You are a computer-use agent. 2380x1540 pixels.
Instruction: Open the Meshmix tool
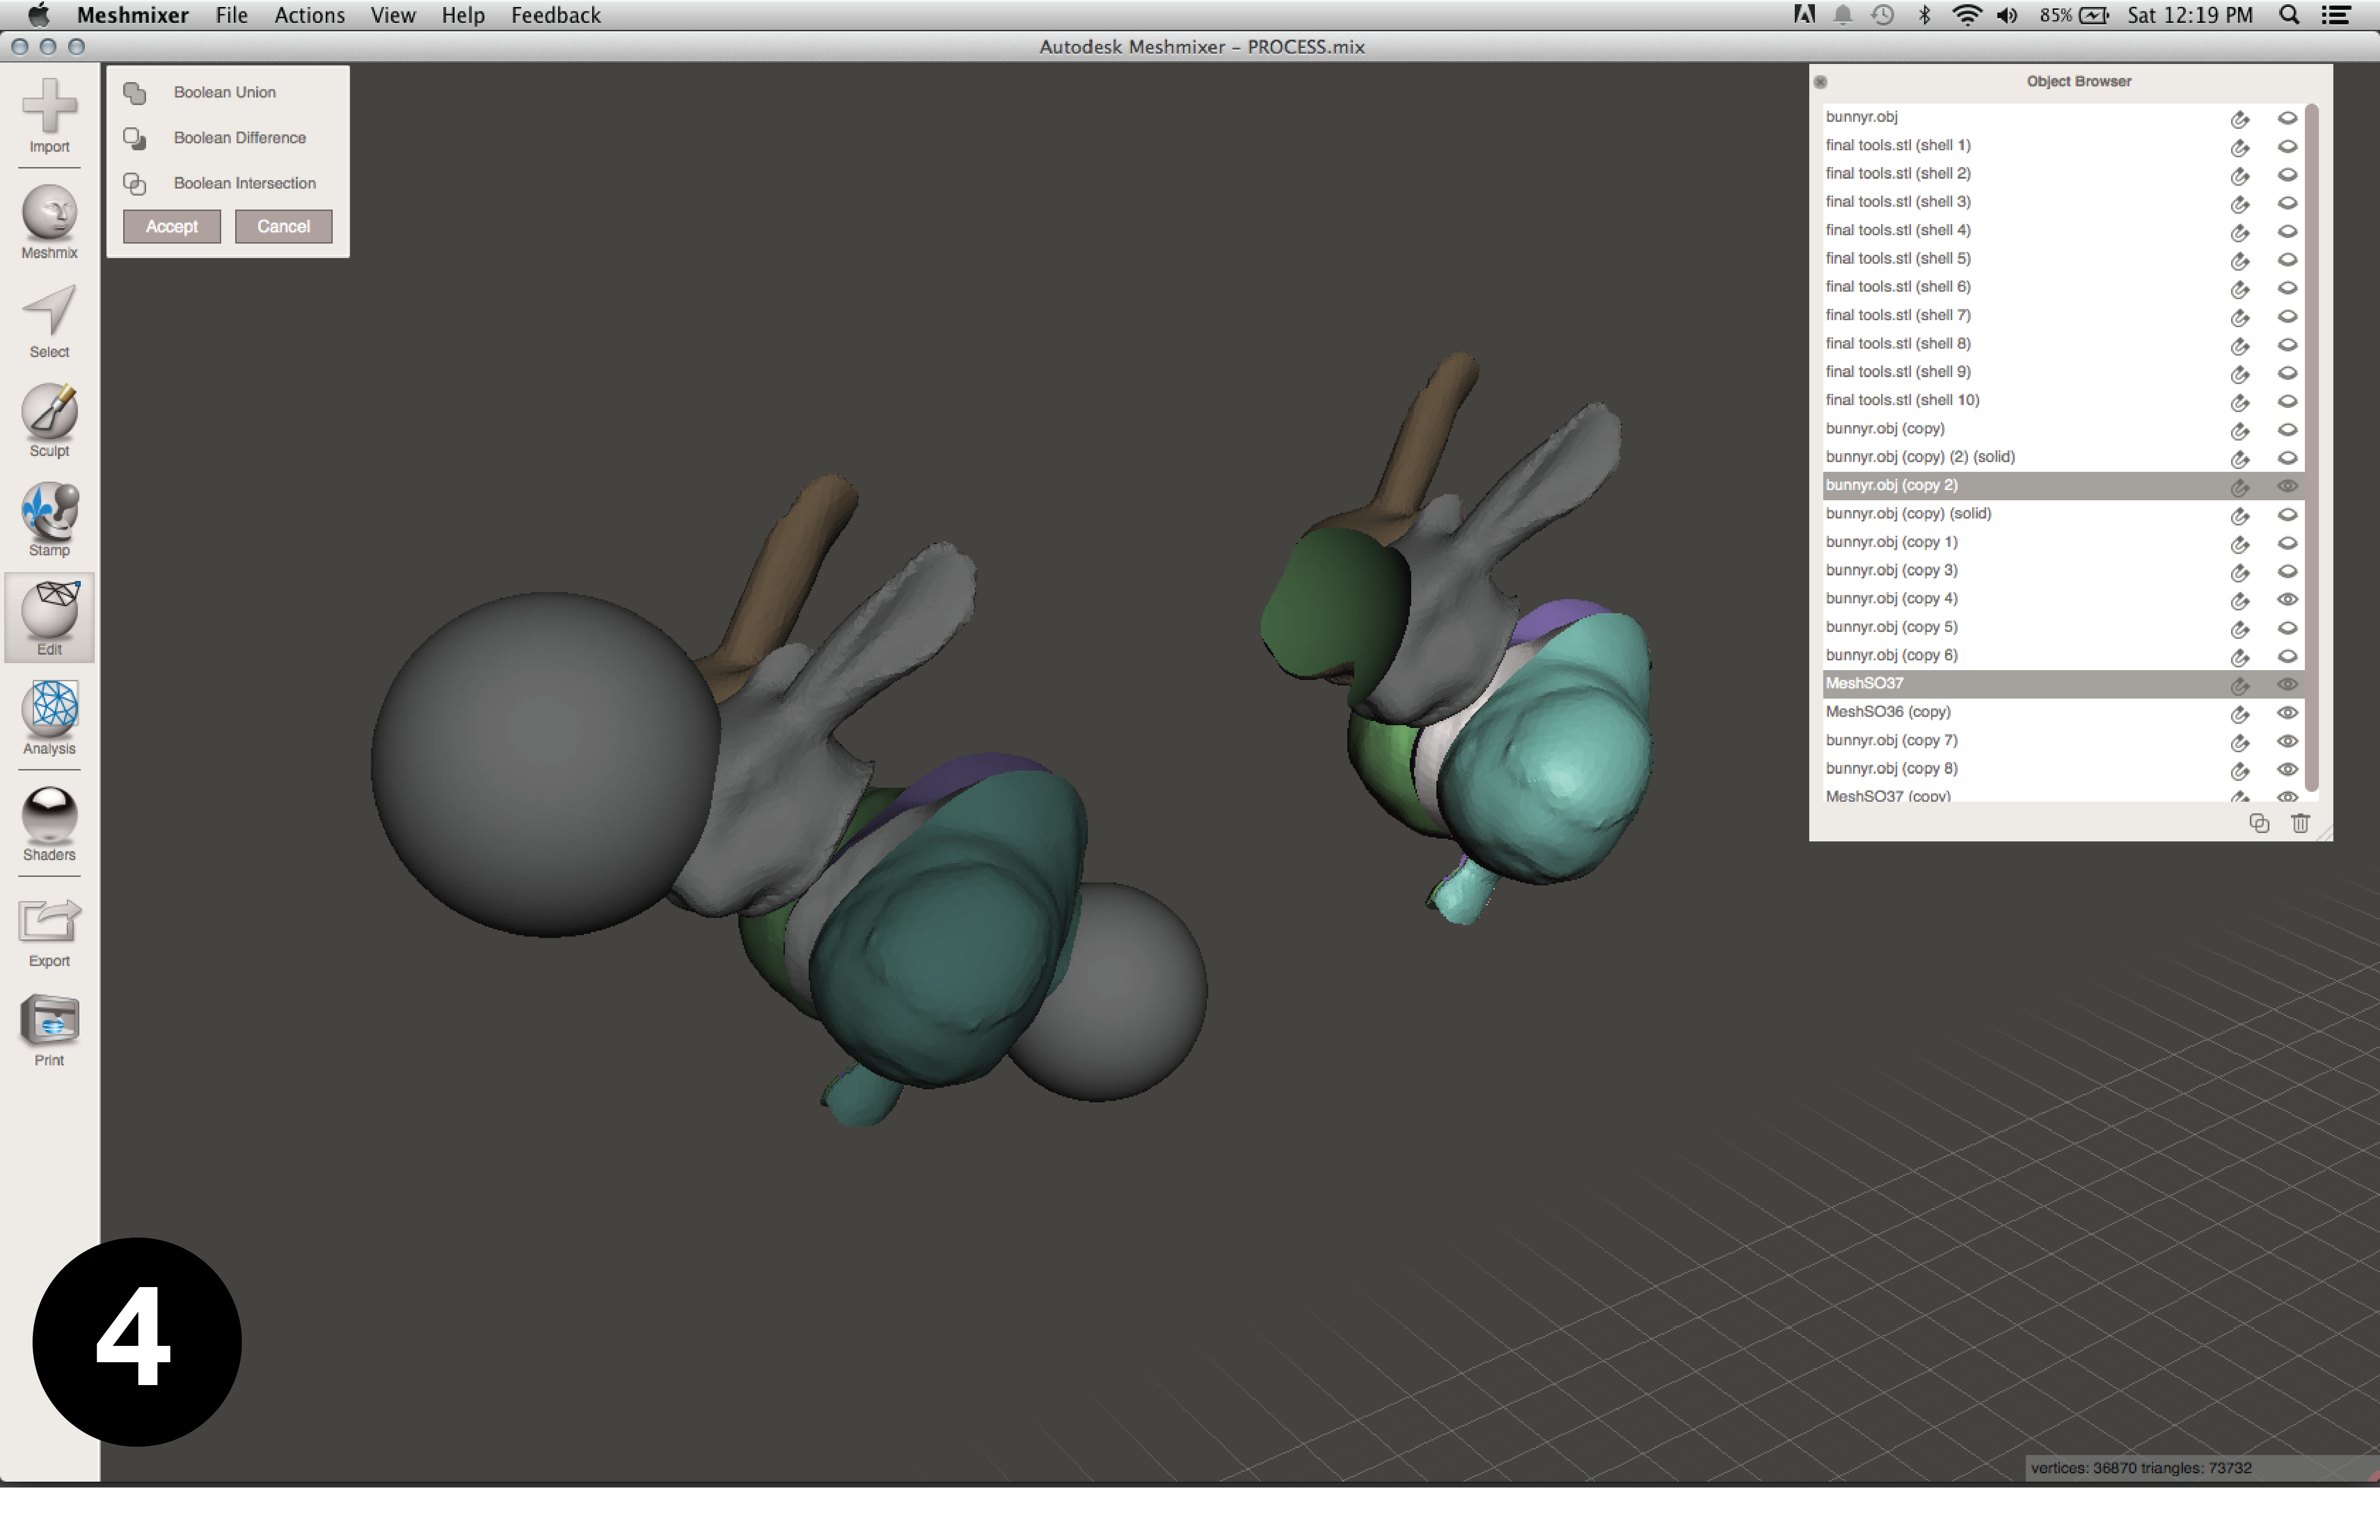pos(49,222)
